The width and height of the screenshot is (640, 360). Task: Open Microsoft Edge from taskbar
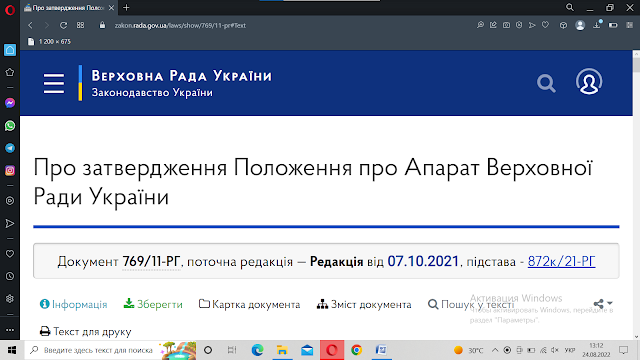tap(257, 350)
